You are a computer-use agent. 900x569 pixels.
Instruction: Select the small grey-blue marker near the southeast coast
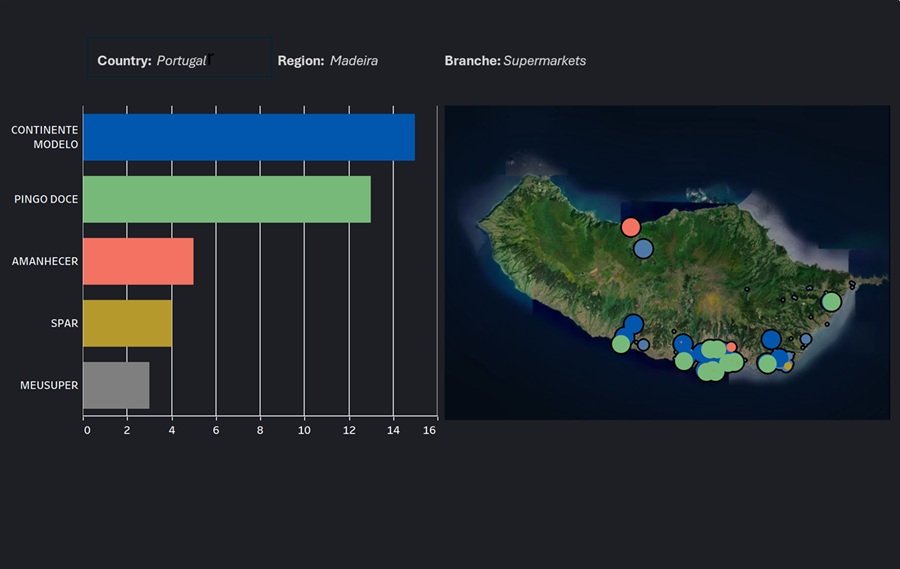806,339
